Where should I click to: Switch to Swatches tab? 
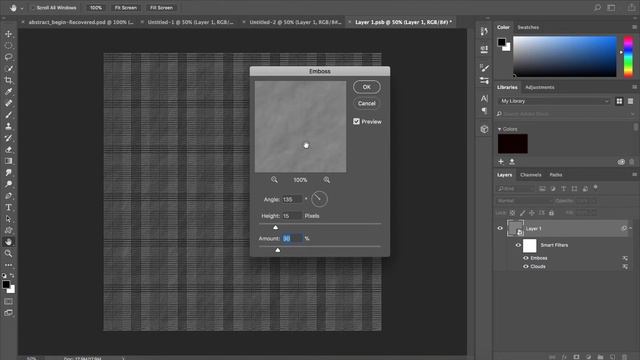[528, 27]
